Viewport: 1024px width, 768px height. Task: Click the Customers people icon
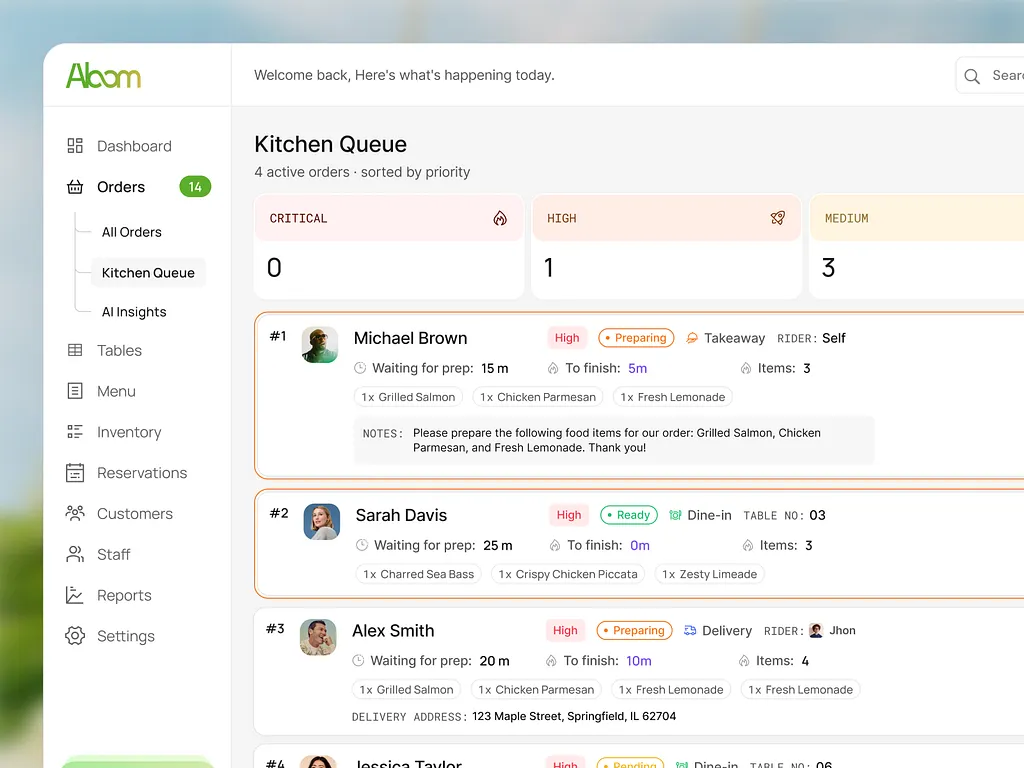[x=75, y=513]
